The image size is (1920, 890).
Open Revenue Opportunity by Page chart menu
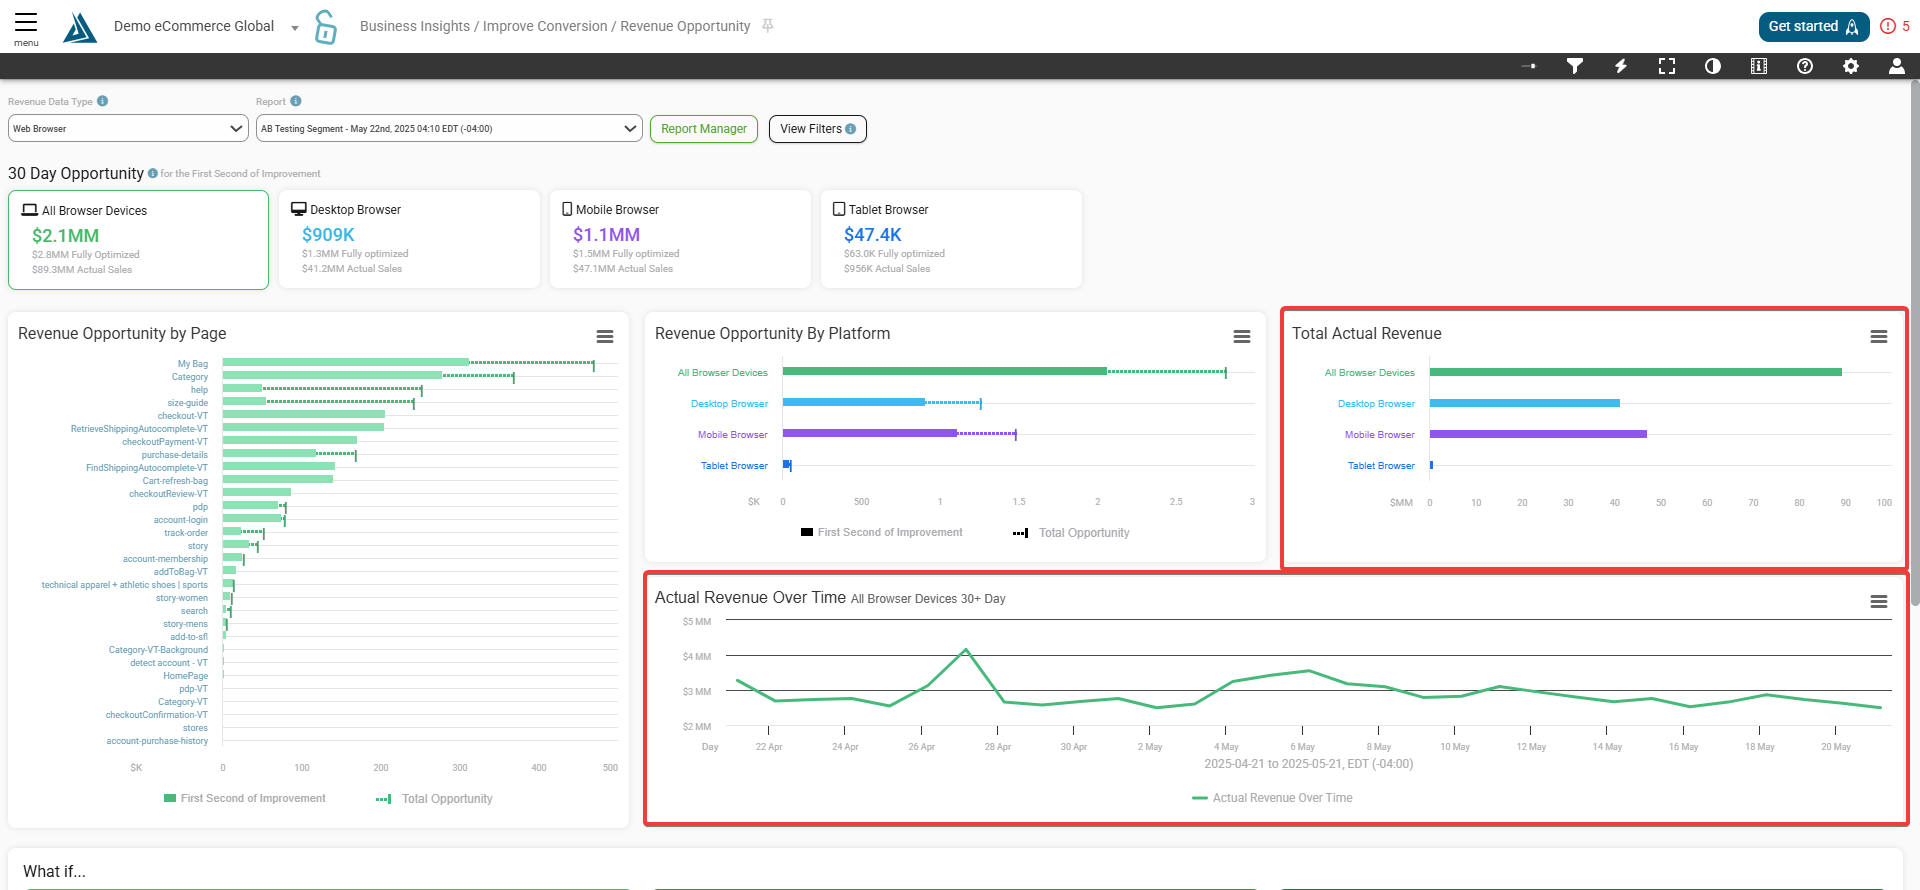point(605,337)
